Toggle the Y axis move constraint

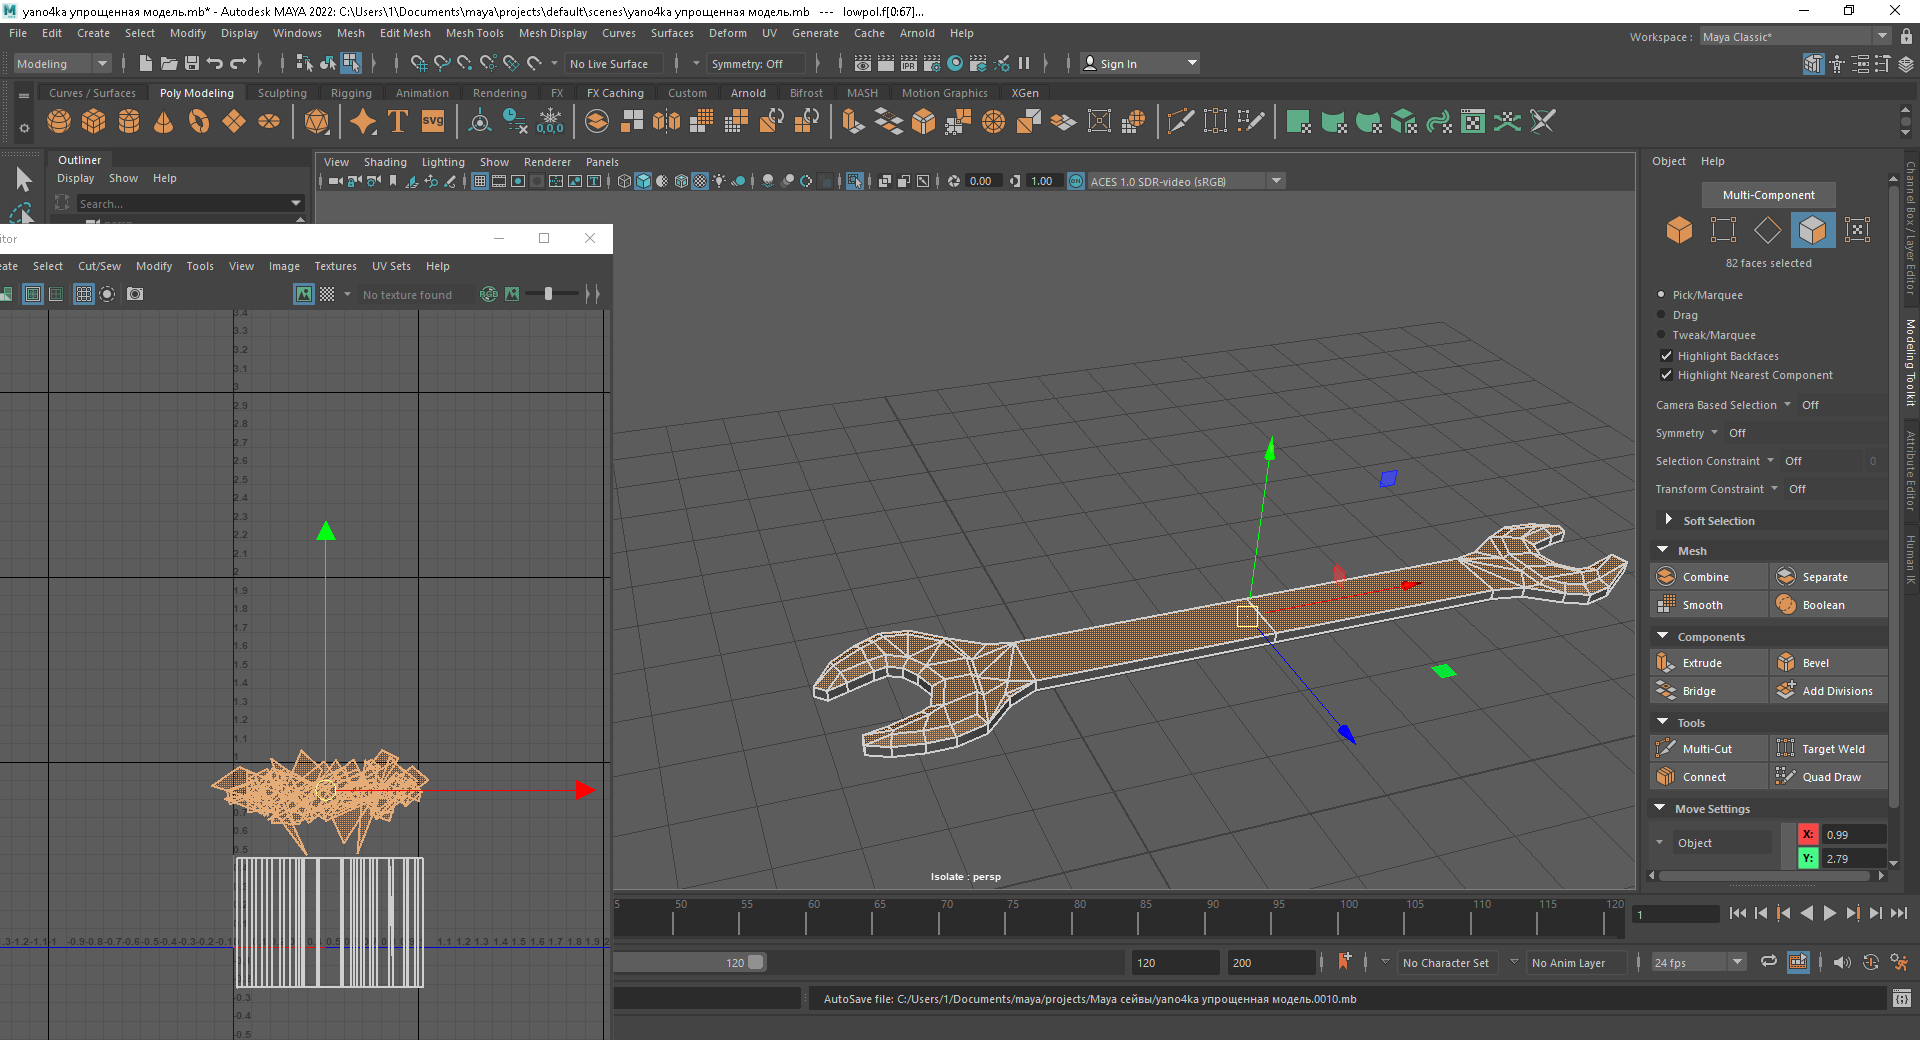(x=1808, y=859)
